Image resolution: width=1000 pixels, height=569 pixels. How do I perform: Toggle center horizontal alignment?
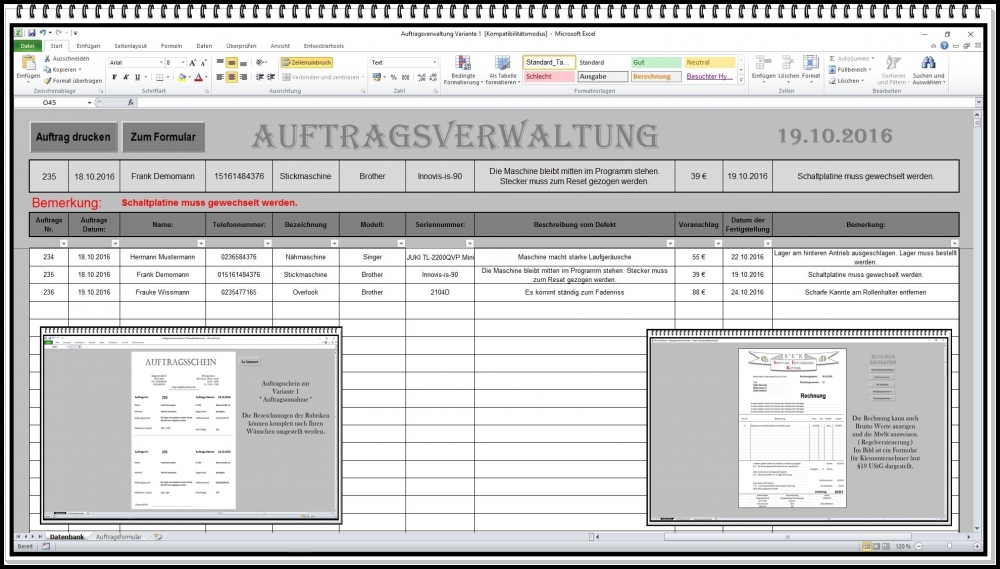(232, 77)
